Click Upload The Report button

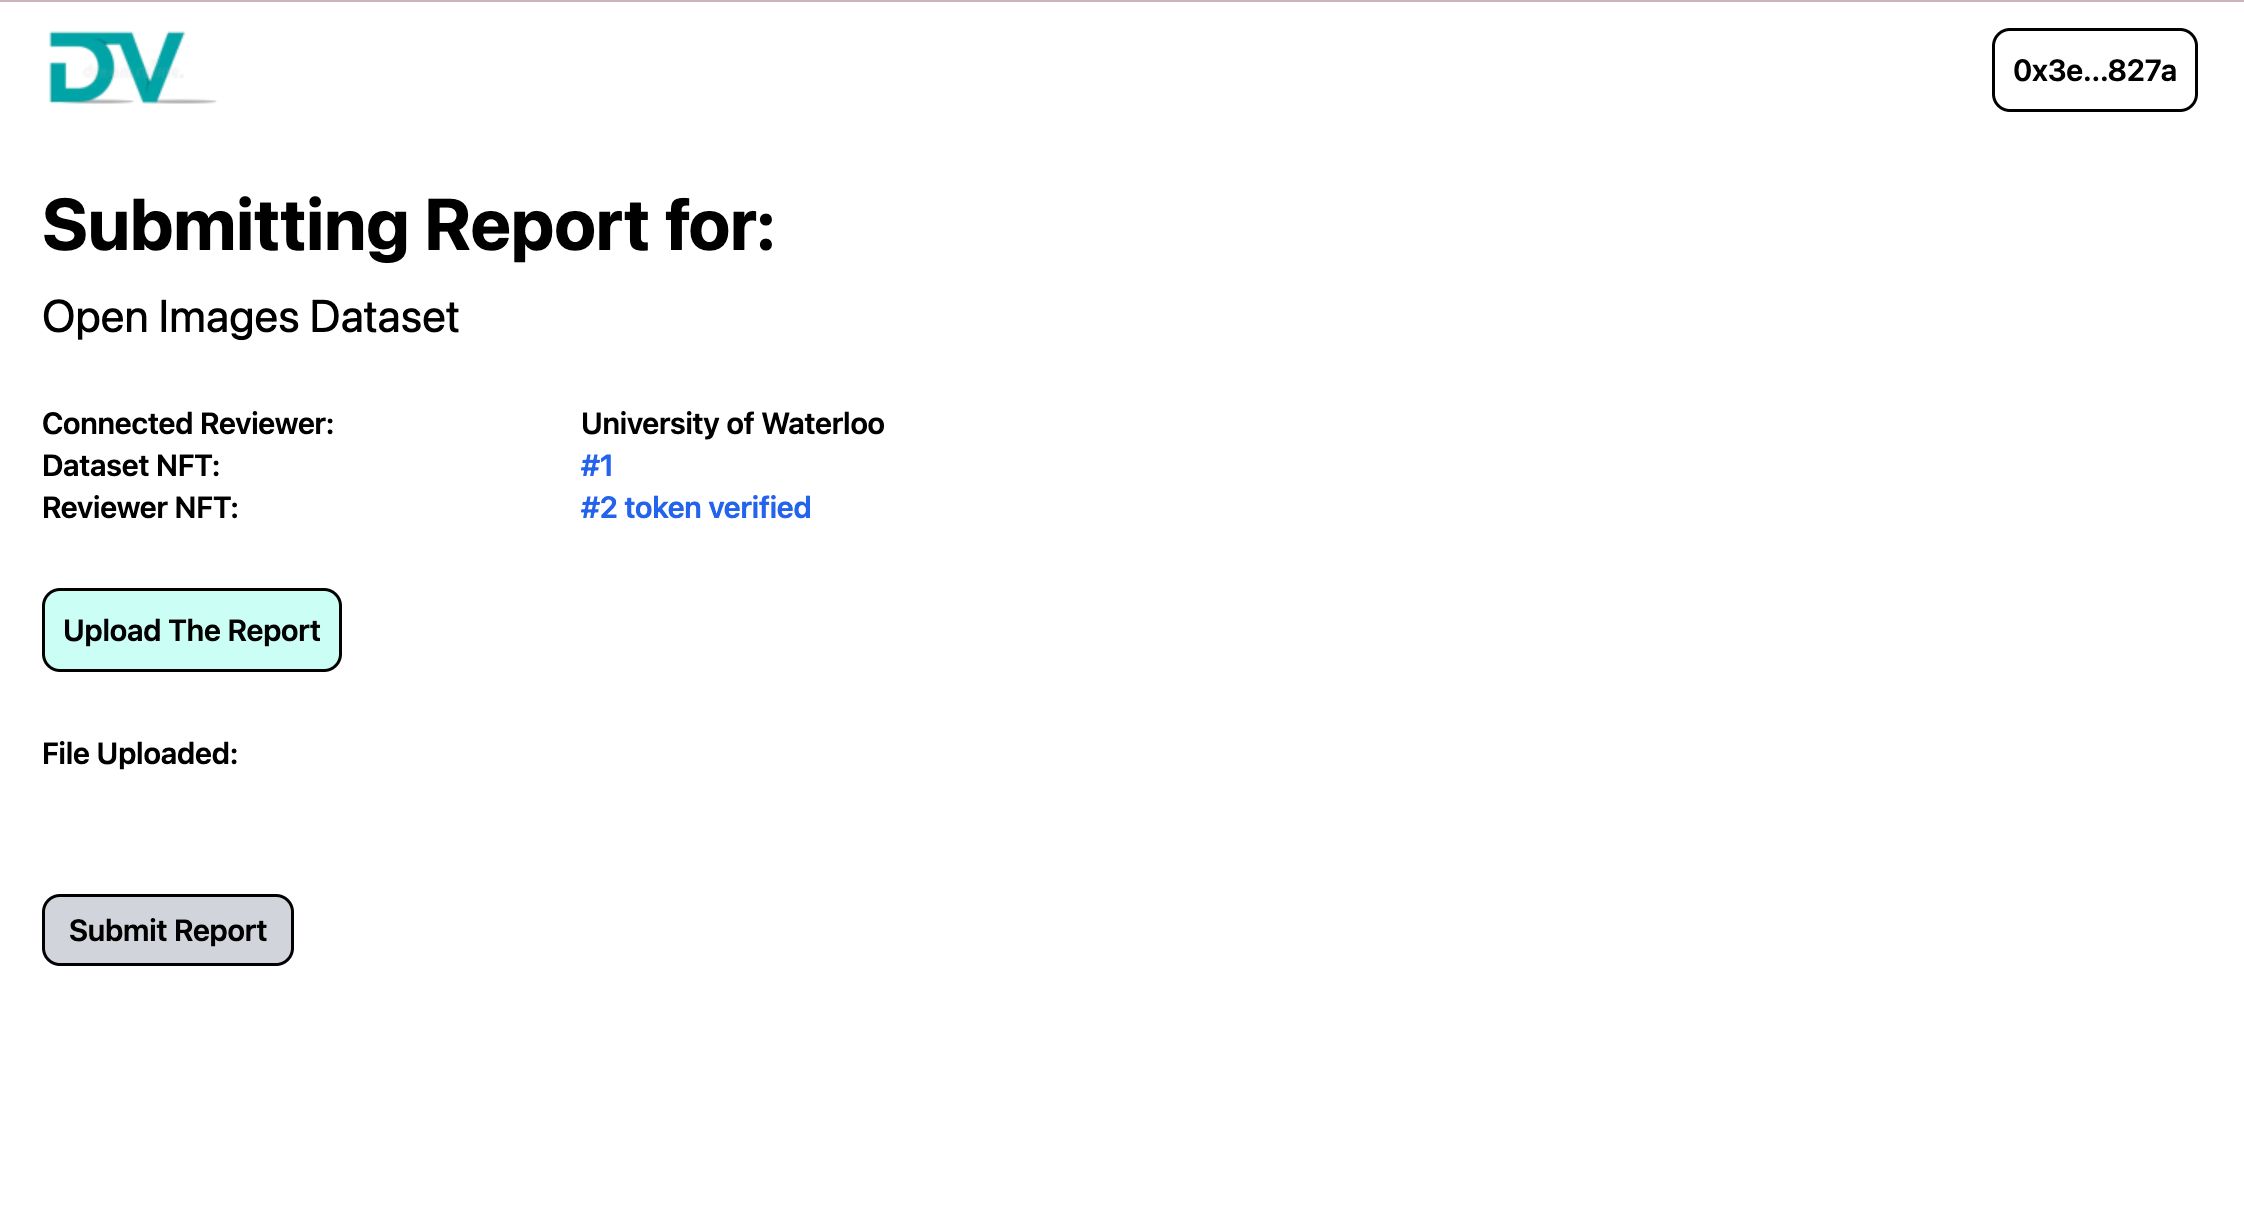click(x=192, y=630)
